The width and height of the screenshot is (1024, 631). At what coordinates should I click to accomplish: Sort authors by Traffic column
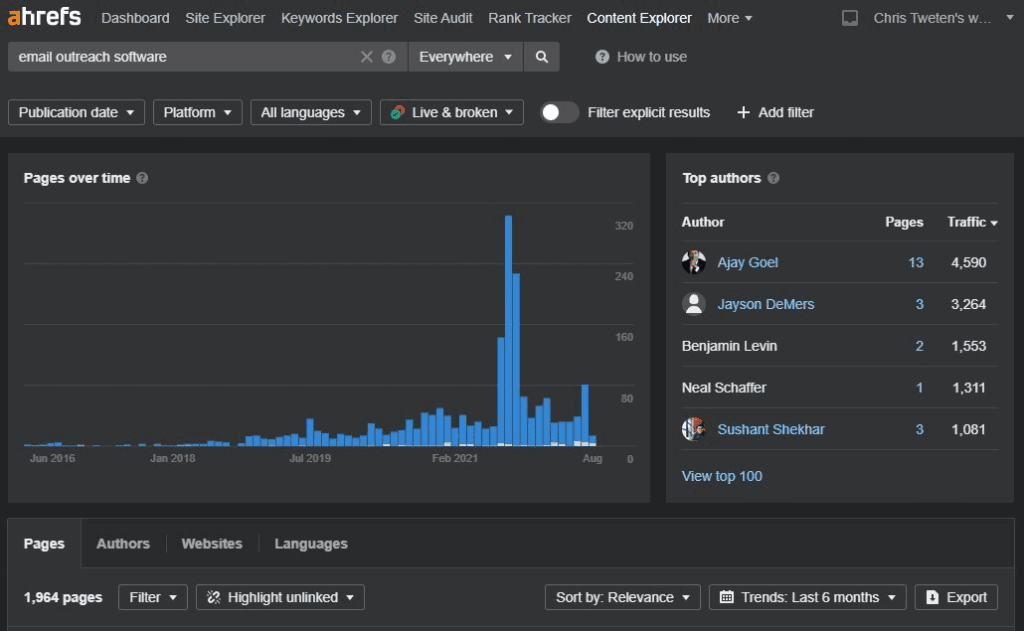click(972, 222)
